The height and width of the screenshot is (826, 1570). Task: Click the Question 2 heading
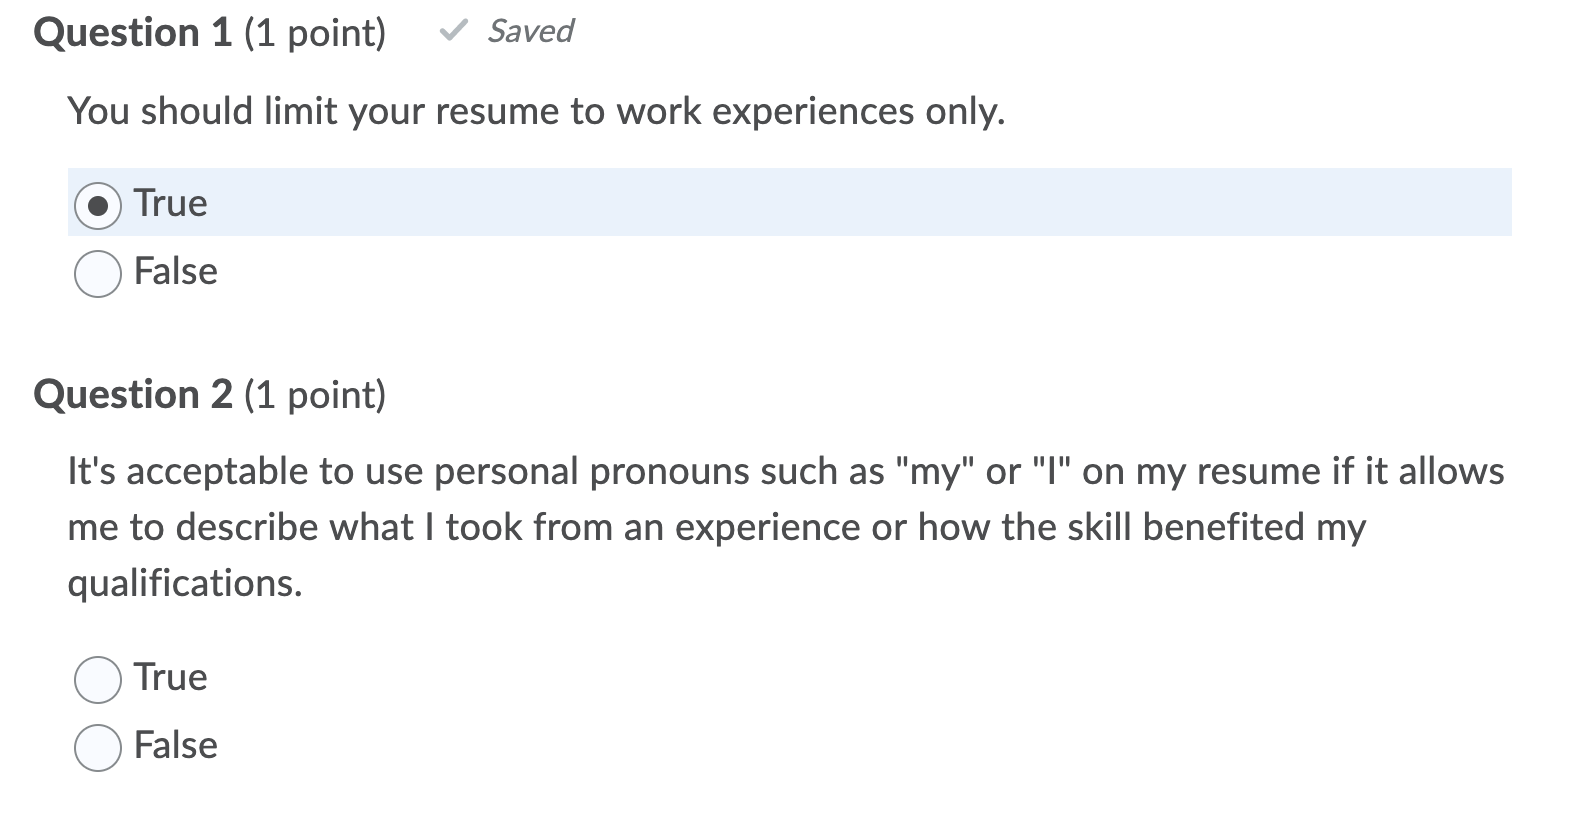pyautogui.click(x=133, y=394)
